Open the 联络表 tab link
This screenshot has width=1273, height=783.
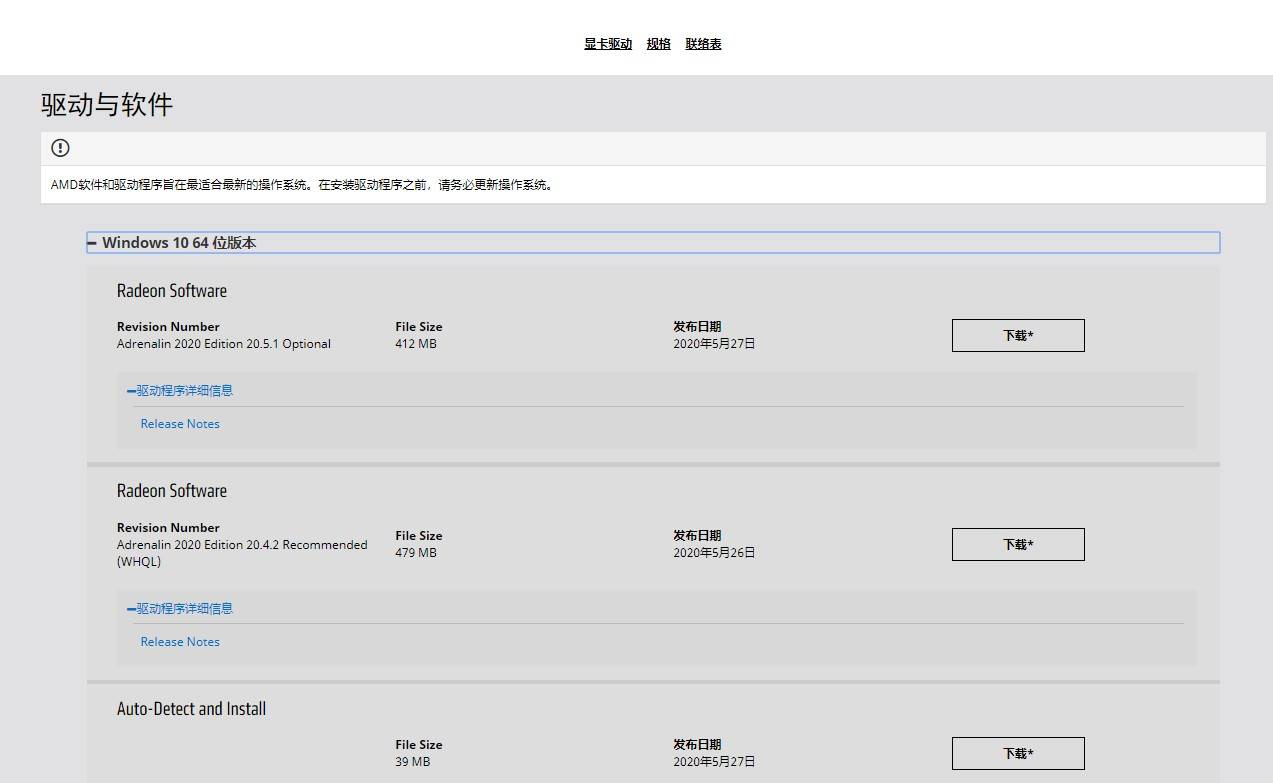click(x=704, y=44)
